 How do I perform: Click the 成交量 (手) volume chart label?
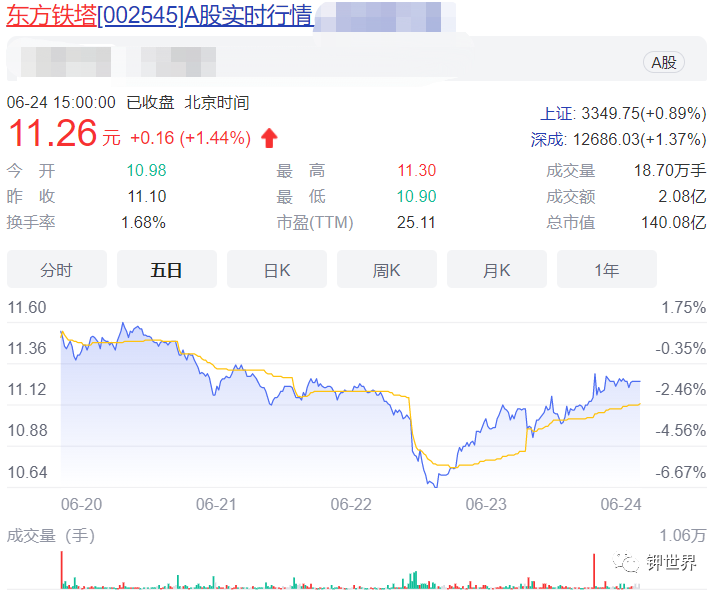coord(51,536)
